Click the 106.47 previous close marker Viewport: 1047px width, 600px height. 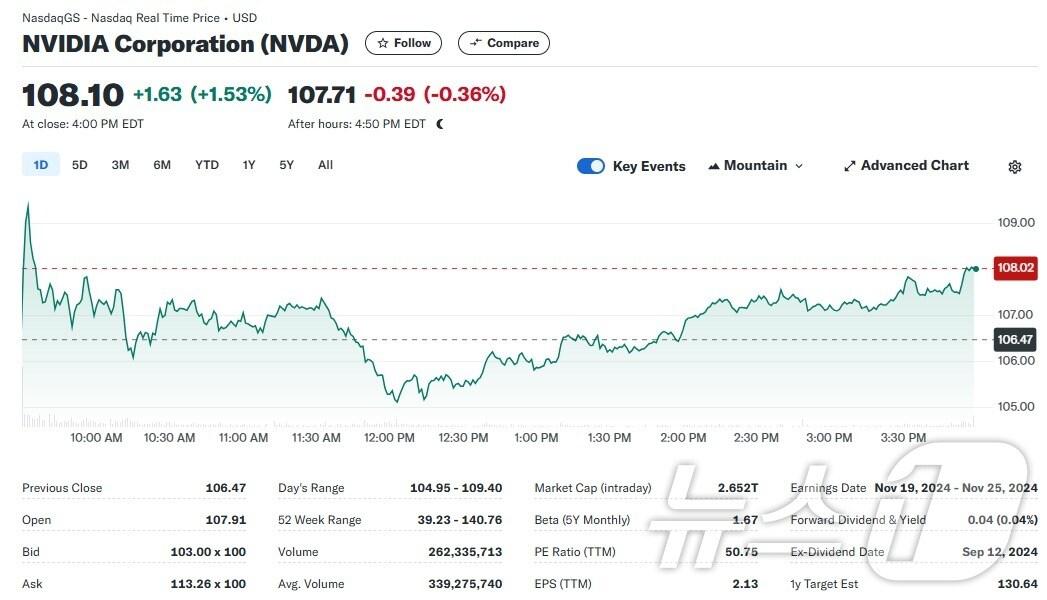point(1014,340)
